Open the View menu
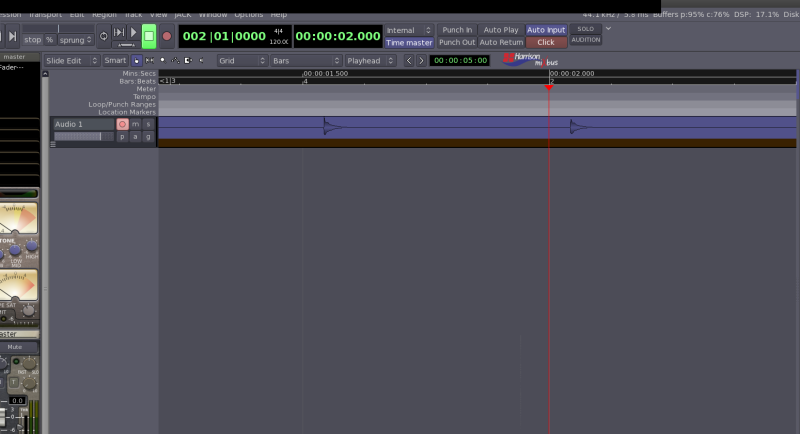800x434 pixels. (x=159, y=15)
